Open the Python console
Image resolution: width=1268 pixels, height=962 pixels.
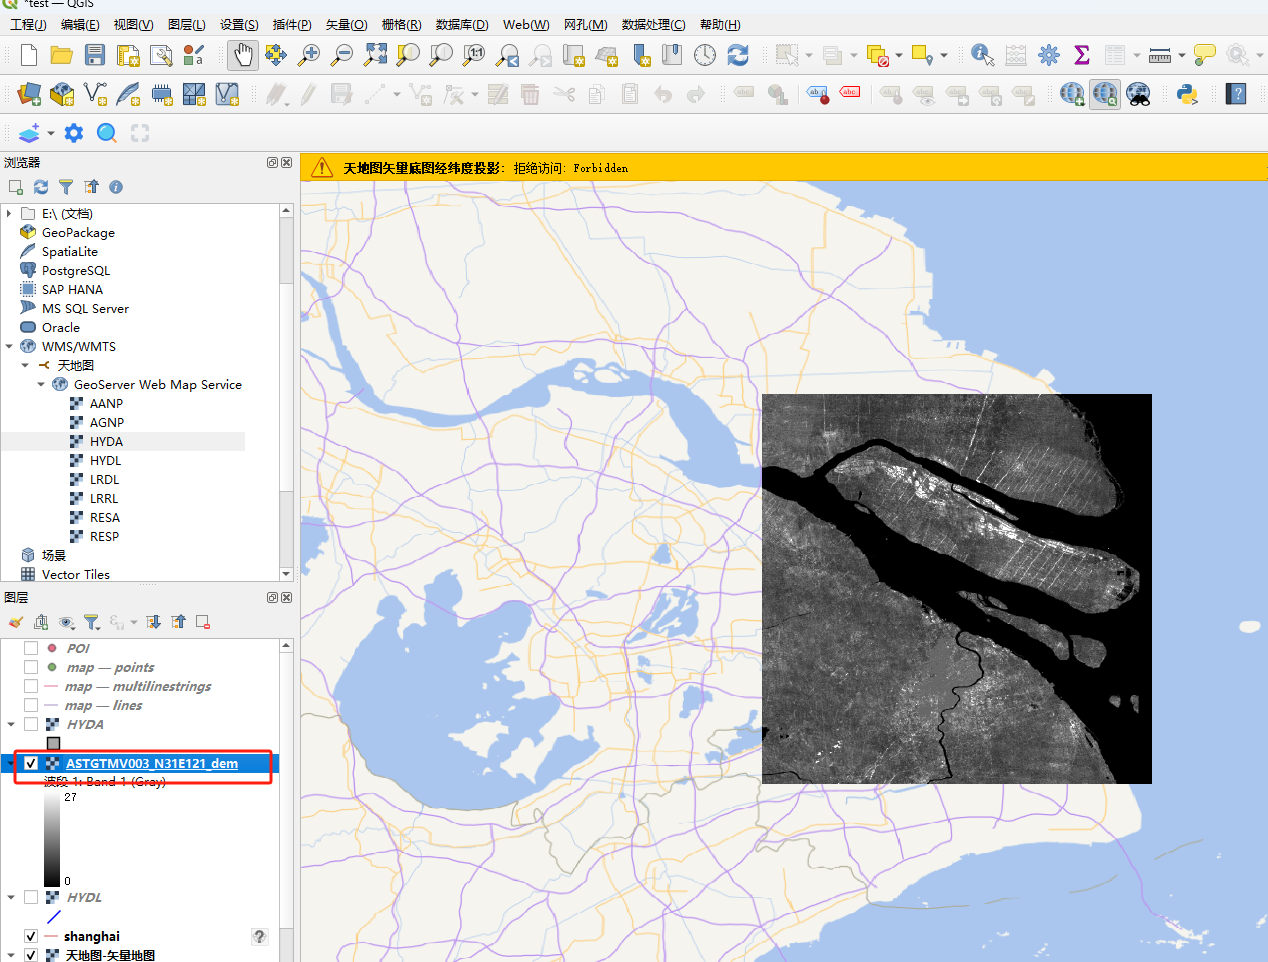click(x=1187, y=94)
